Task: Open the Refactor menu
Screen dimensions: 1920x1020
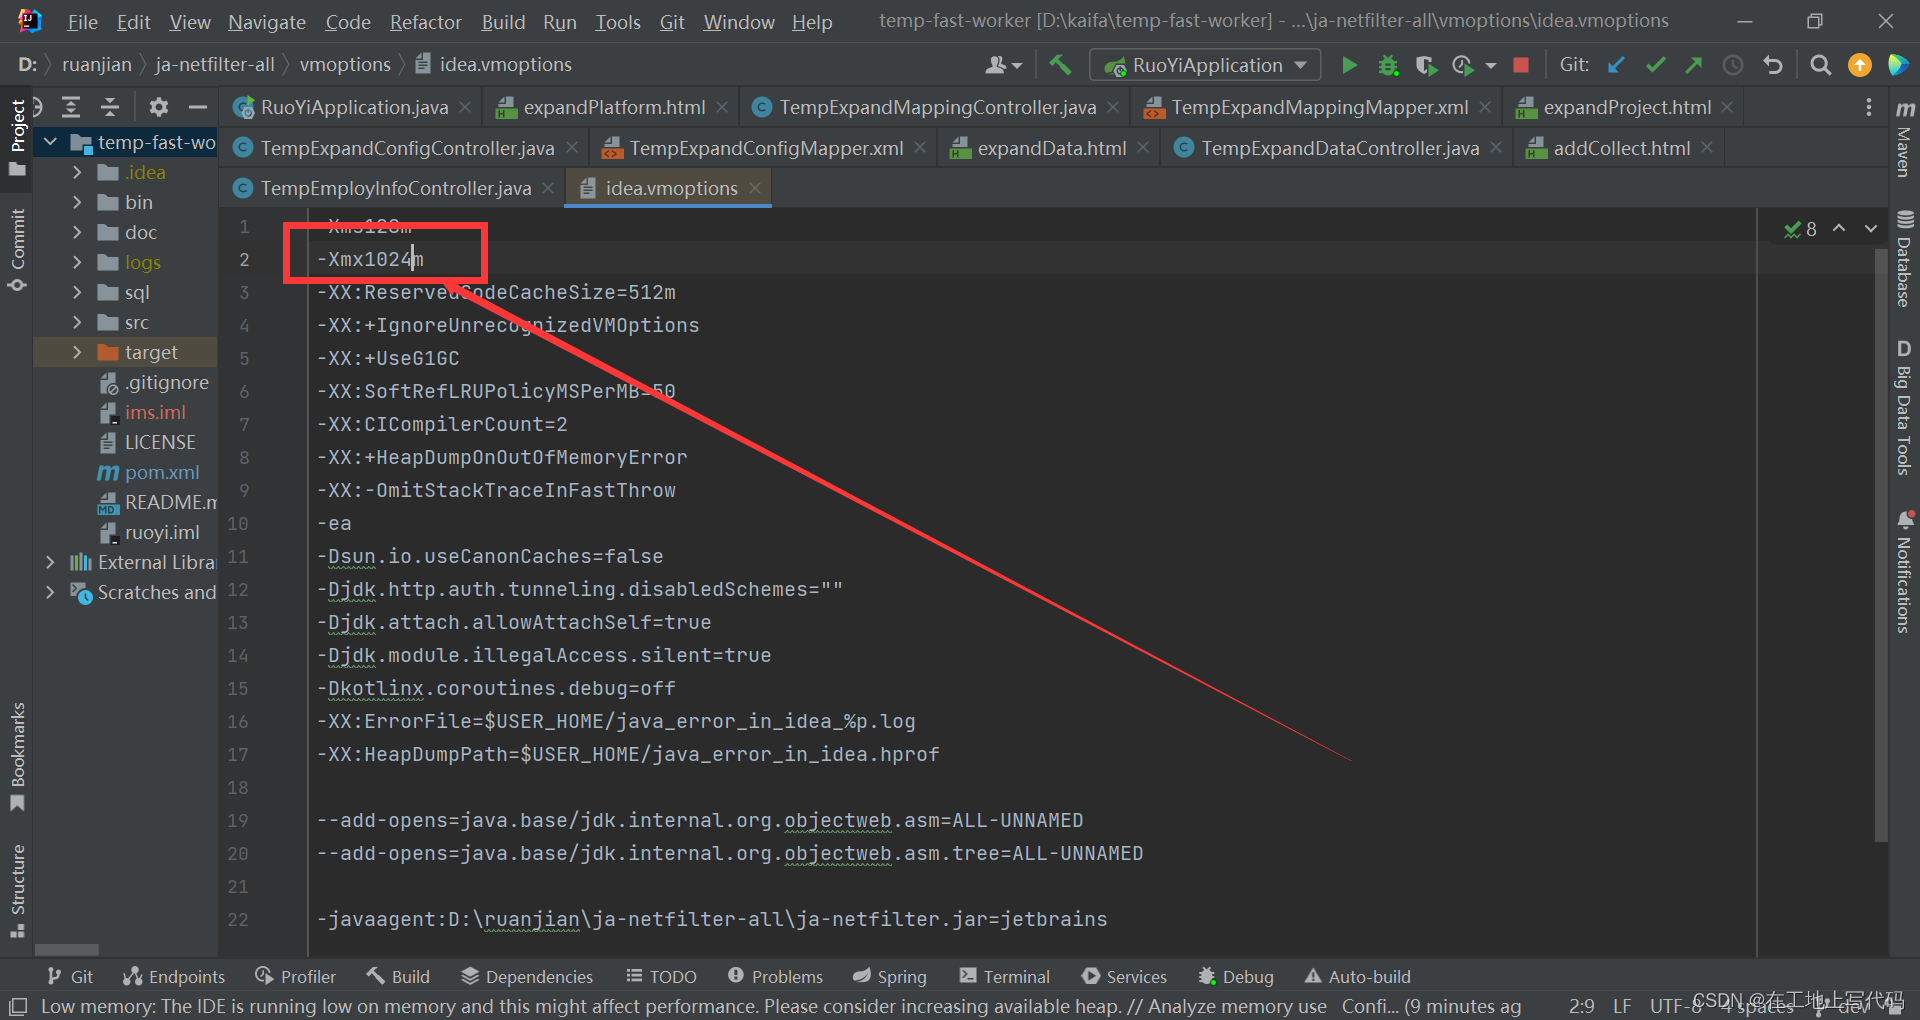Action: (425, 21)
